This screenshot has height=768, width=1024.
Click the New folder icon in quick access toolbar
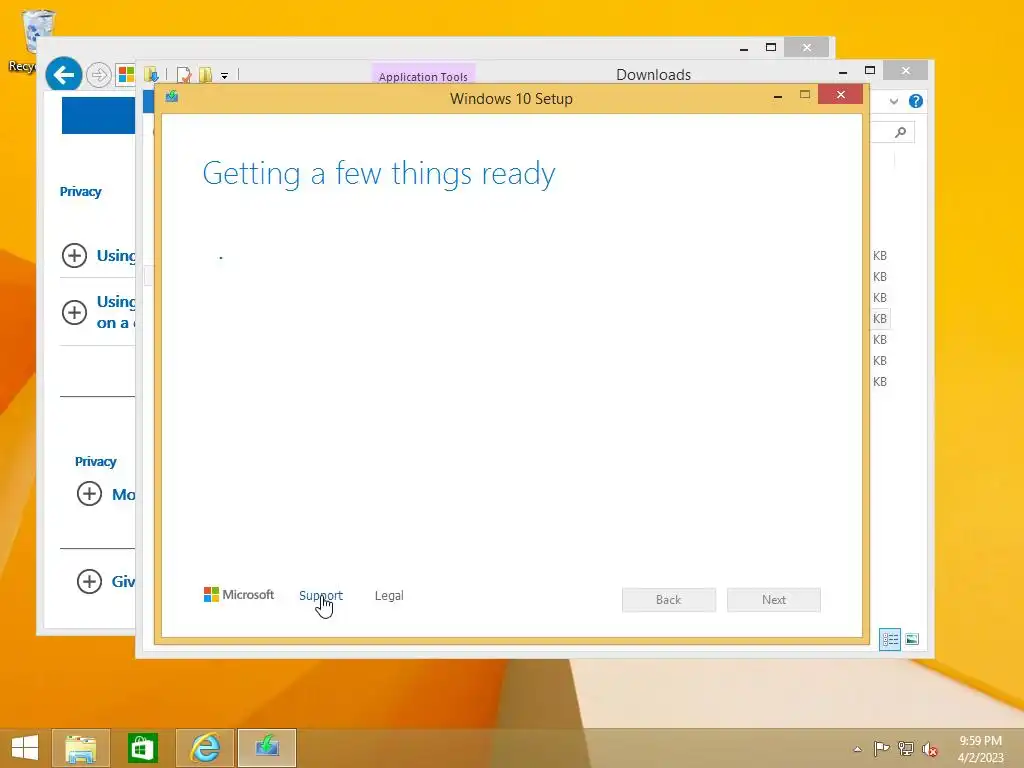click(x=205, y=75)
